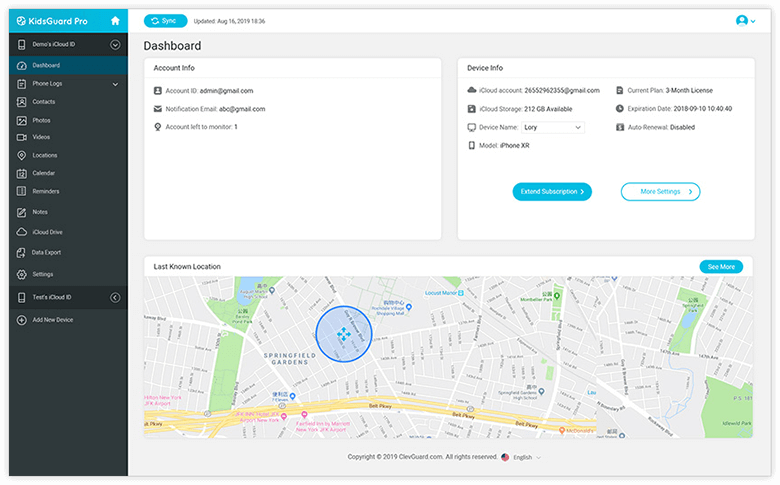Screen dimensions: 780x485
Task: Open Locations in the sidebar
Action: pyautogui.click(x=68, y=155)
